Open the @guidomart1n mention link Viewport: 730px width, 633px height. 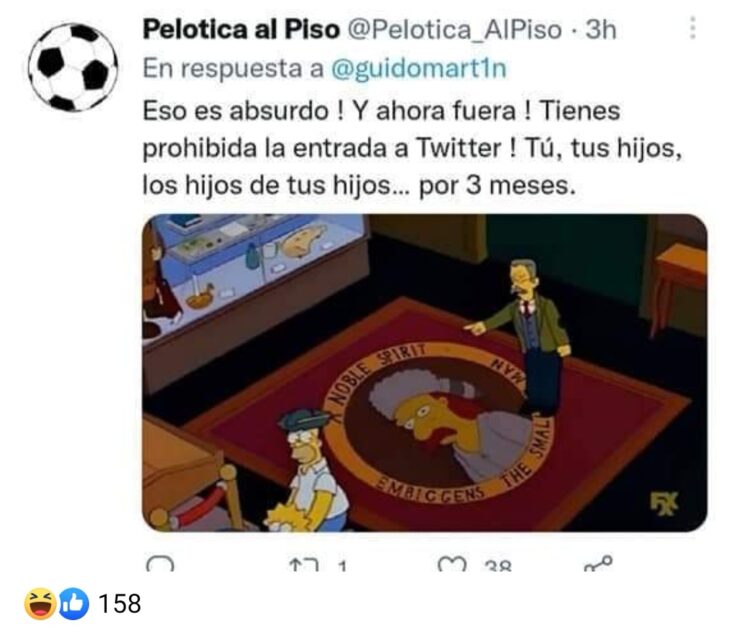point(419,68)
